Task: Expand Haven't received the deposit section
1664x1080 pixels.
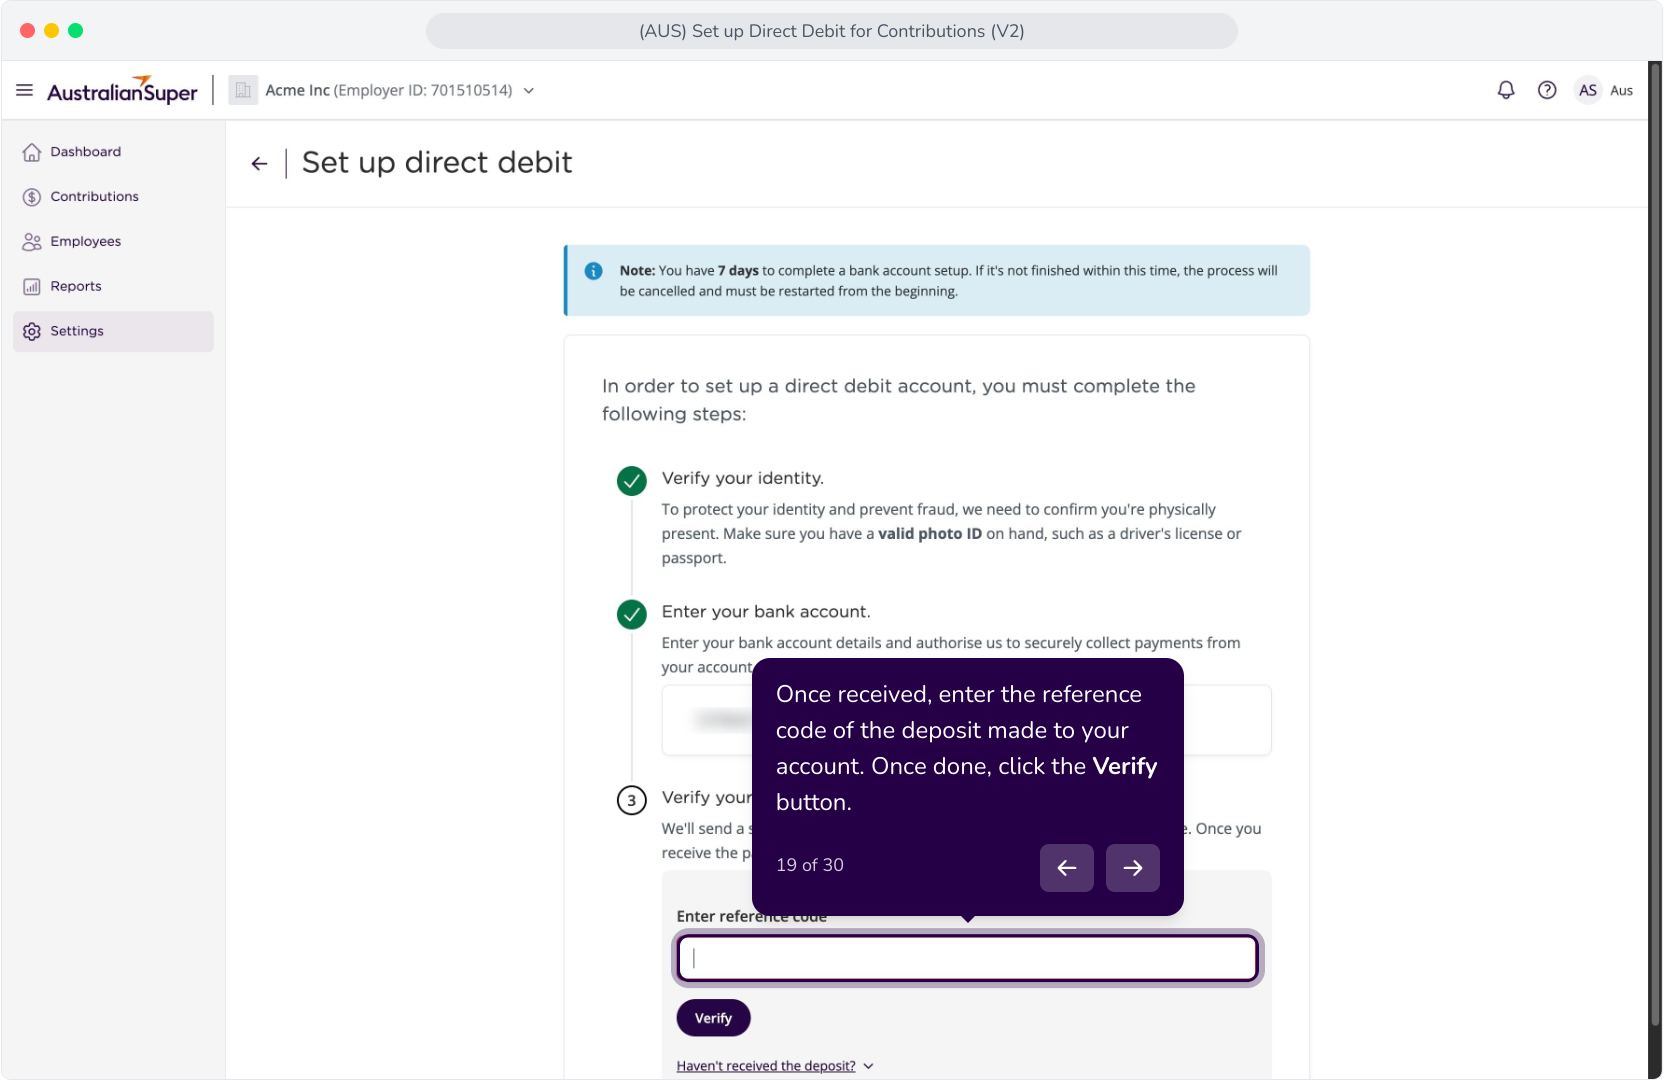Action: click(775, 1066)
